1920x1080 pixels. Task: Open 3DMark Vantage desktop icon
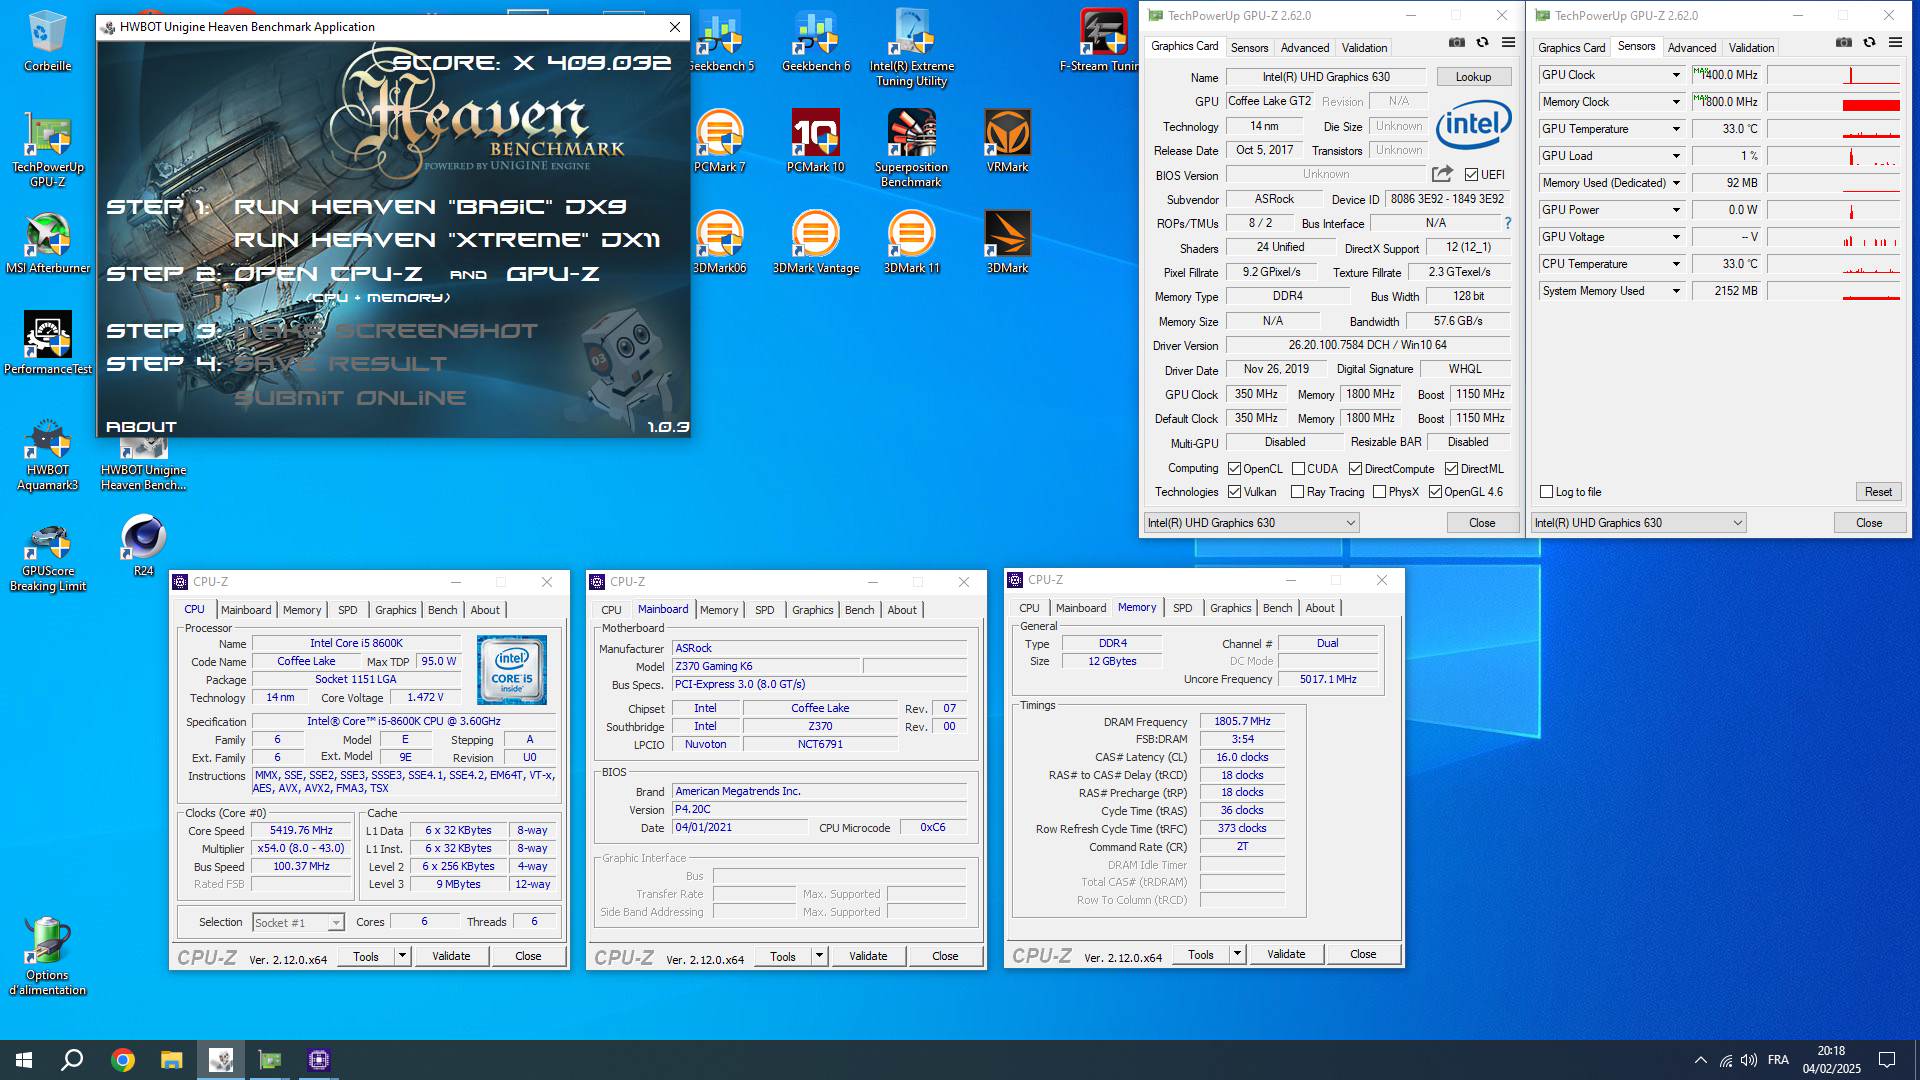click(x=815, y=243)
